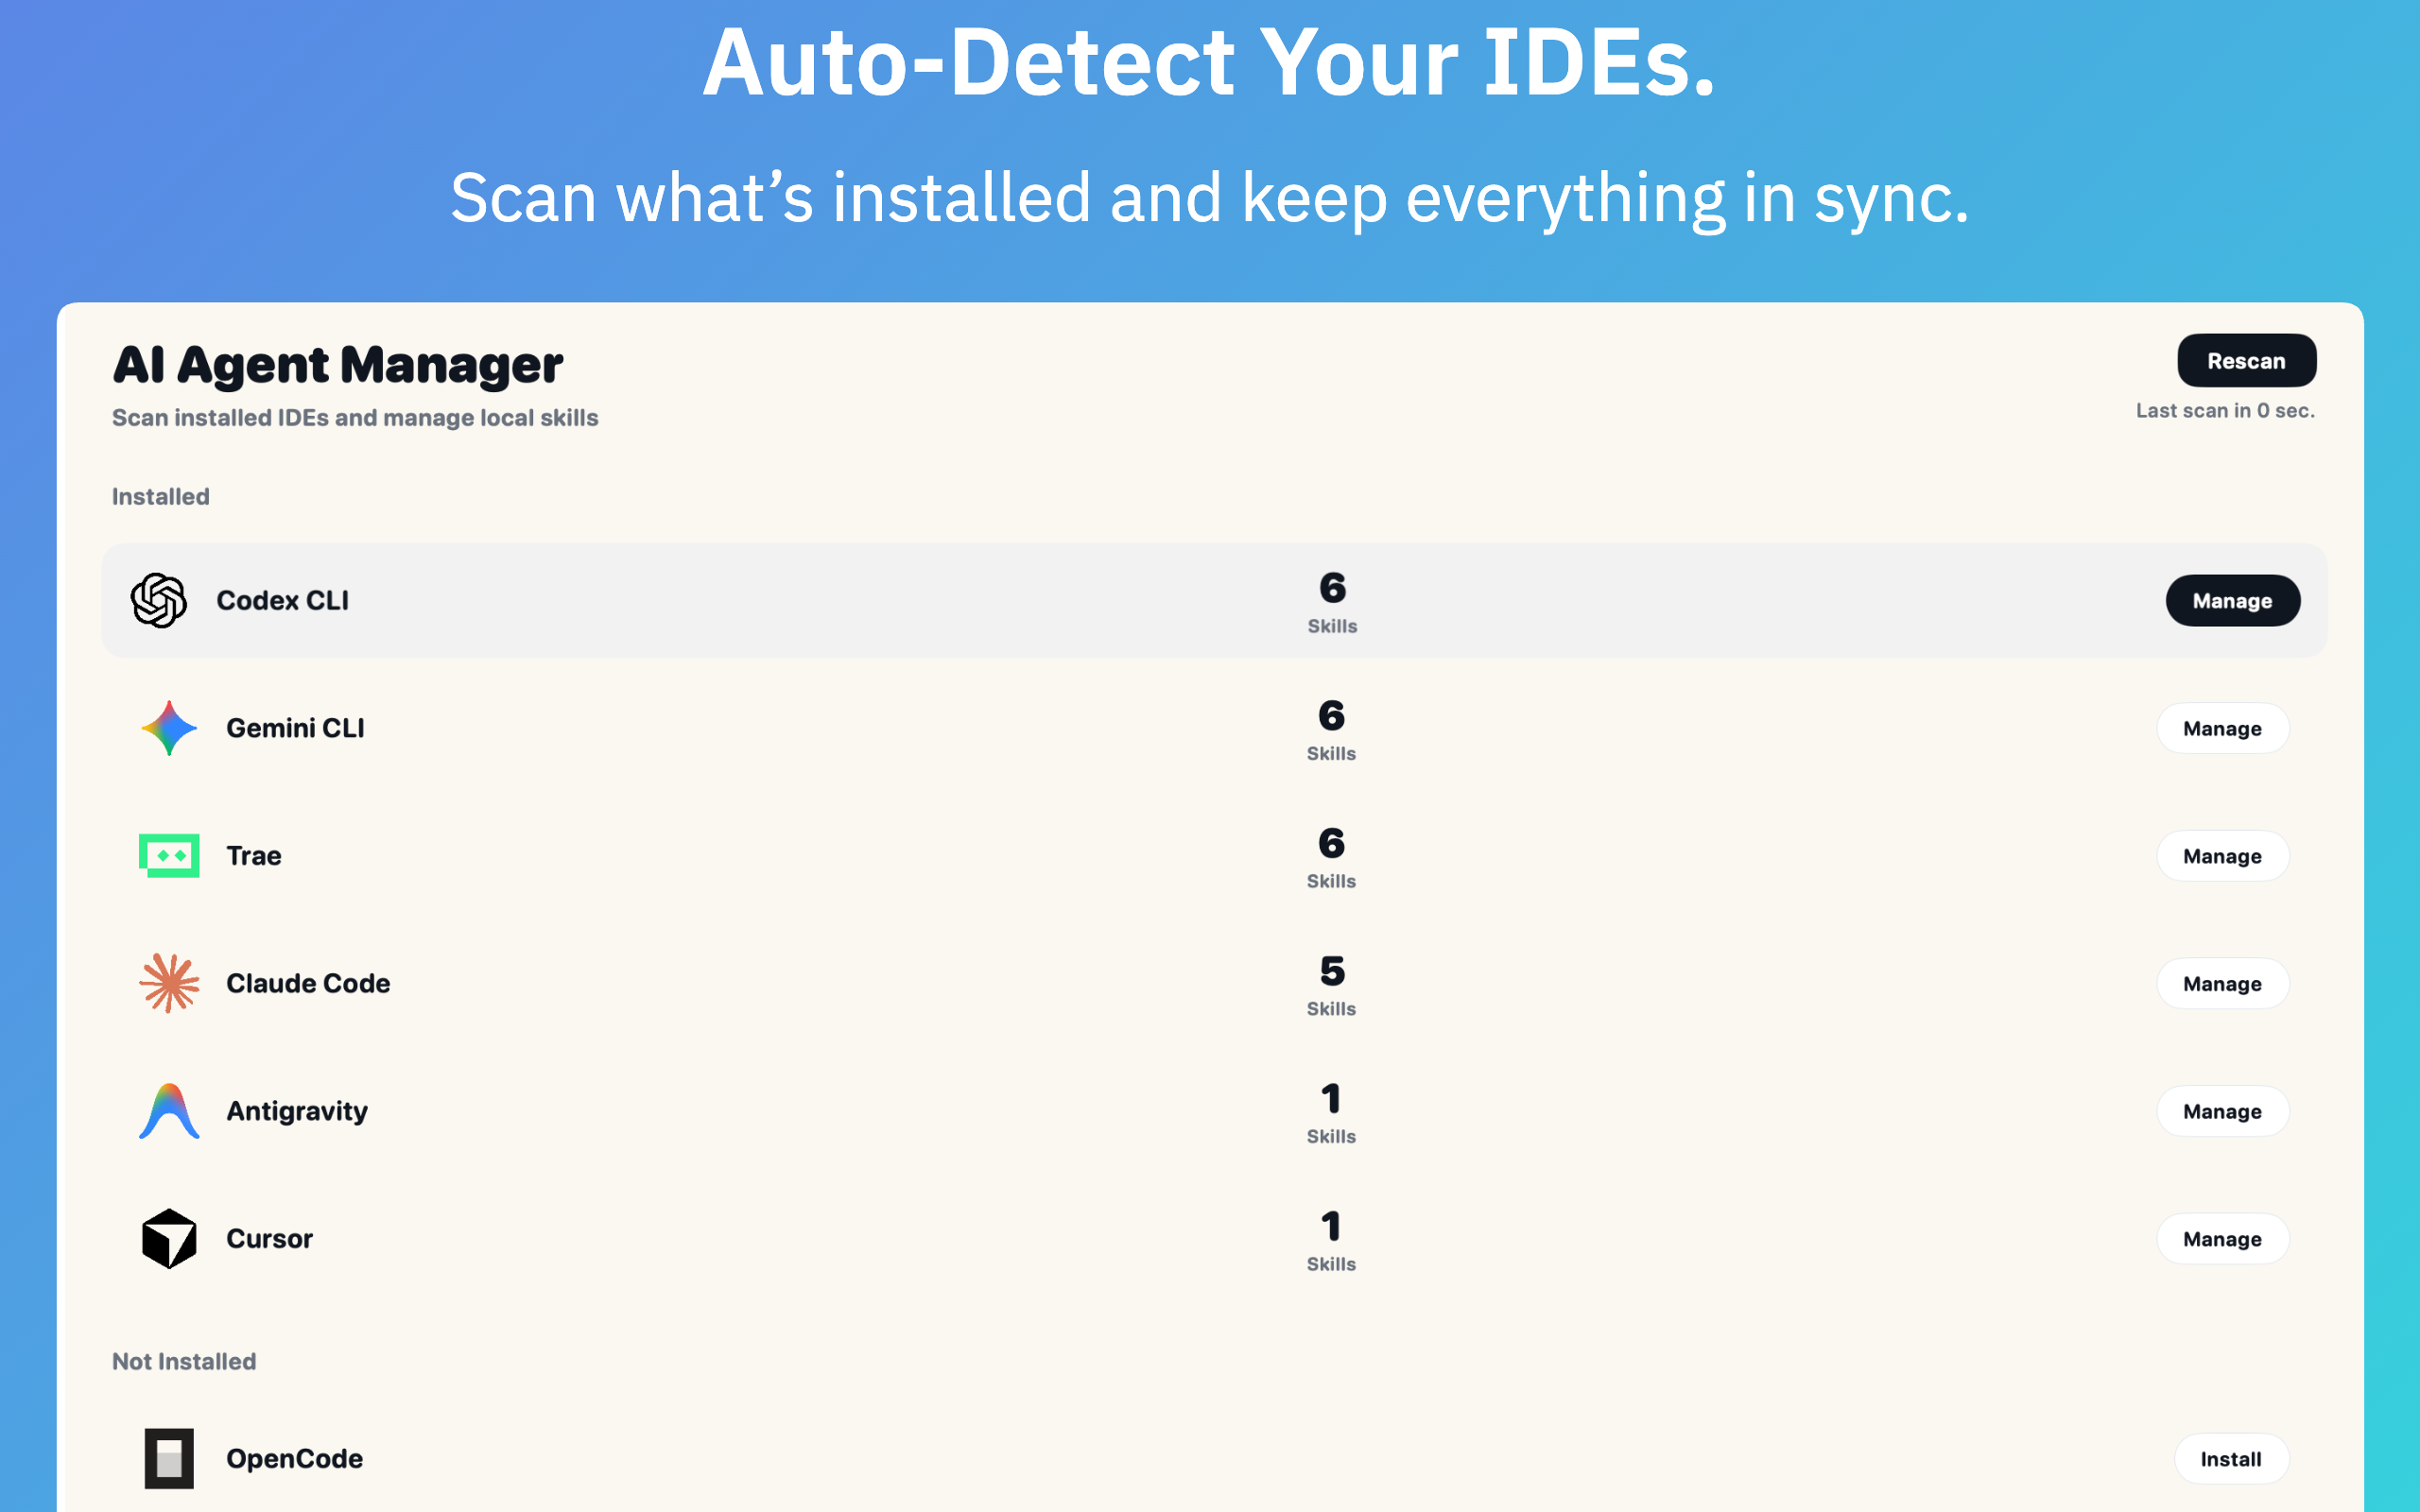Manage Claude Code skills
2420x1512 pixels.
pyautogui.click(x=2222, y=984)
